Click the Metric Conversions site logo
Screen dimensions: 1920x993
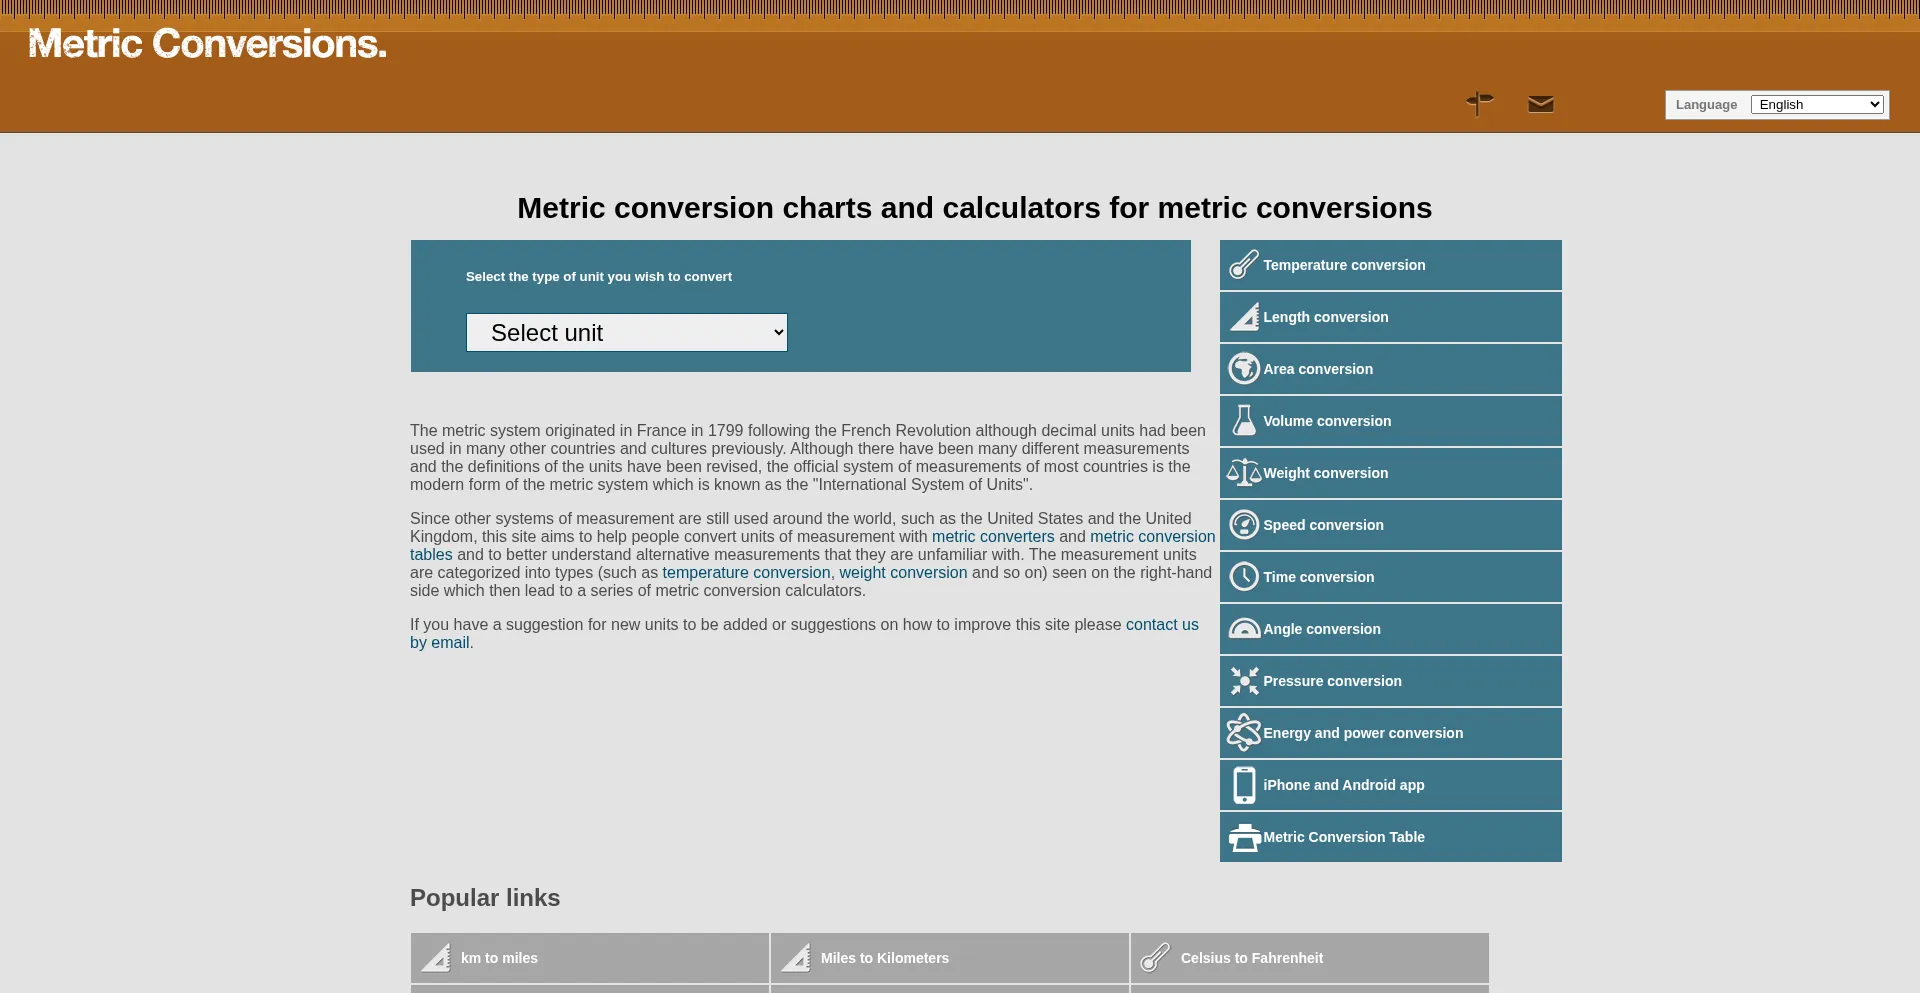coord(207,44)
